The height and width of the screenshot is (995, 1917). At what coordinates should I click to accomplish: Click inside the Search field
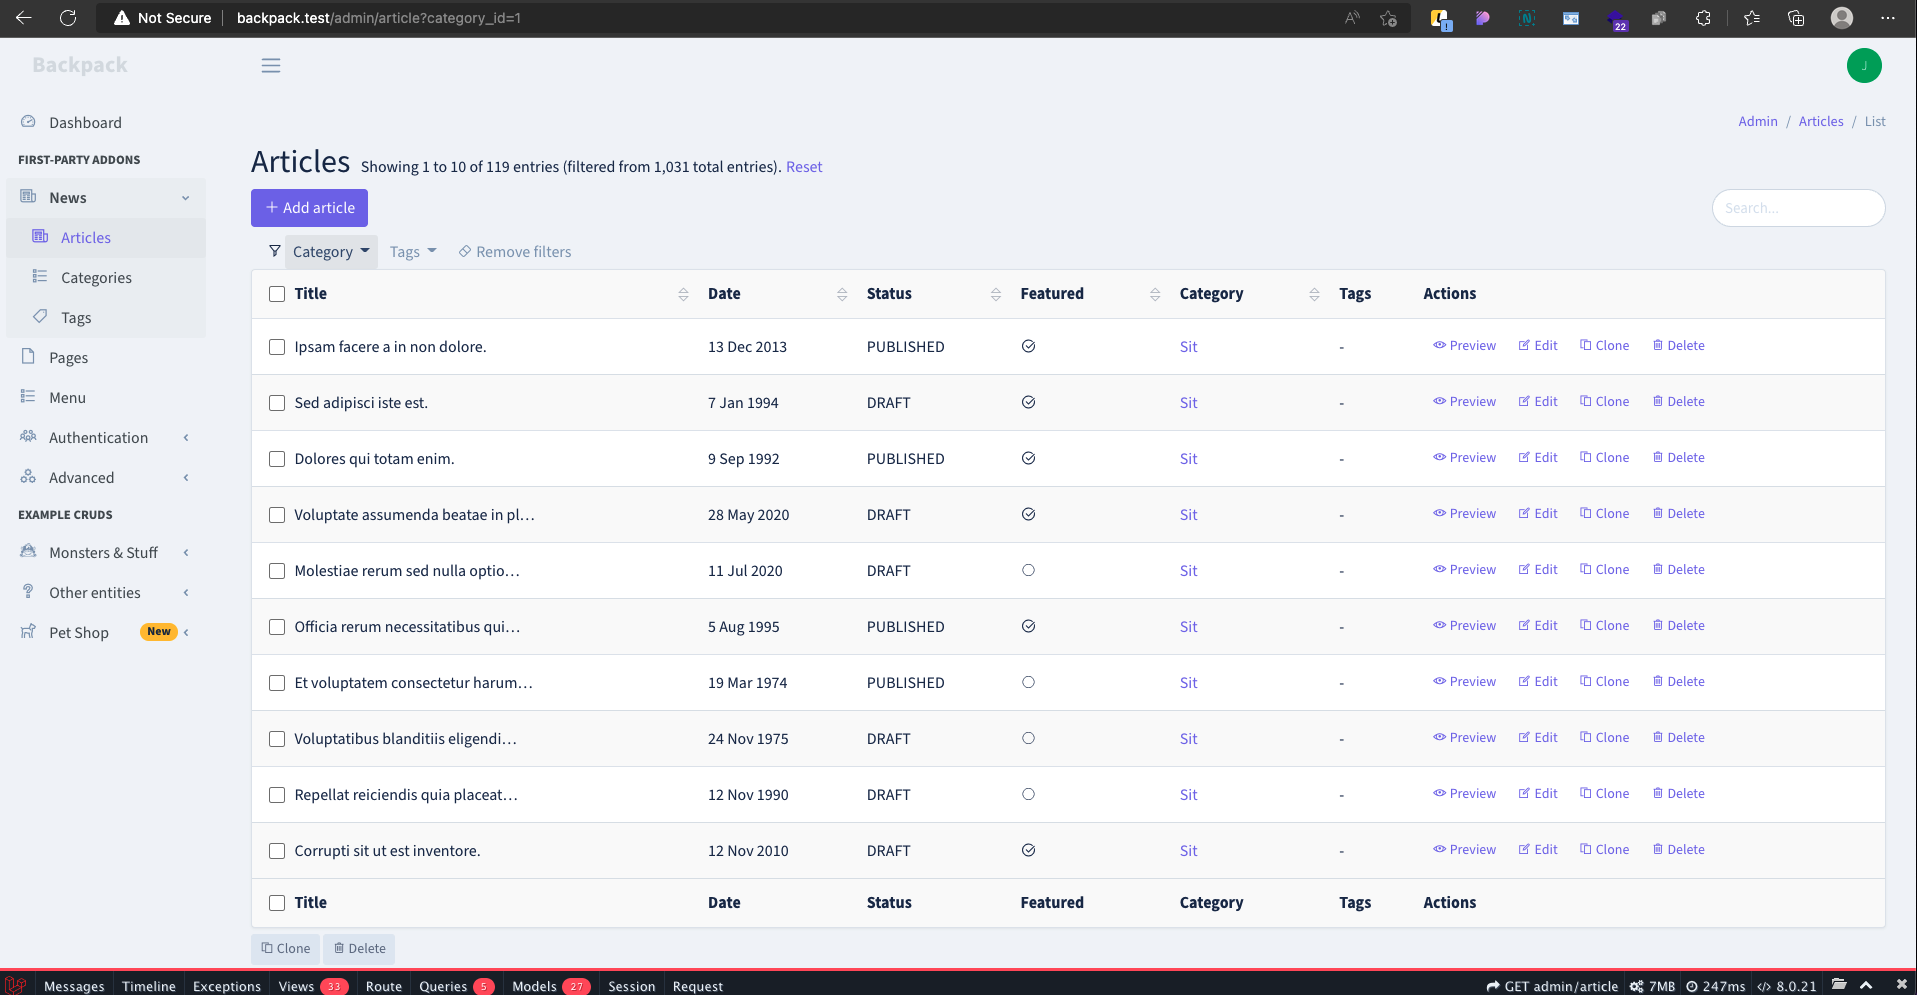tap(1797, 207)
